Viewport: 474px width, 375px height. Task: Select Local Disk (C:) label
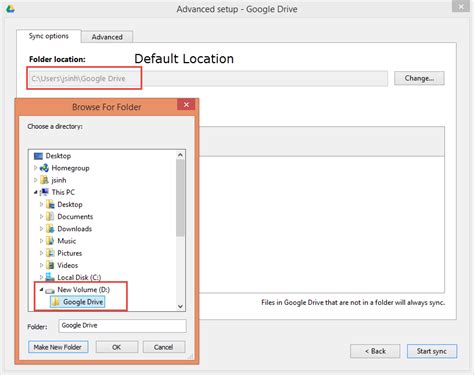point(79,277)
